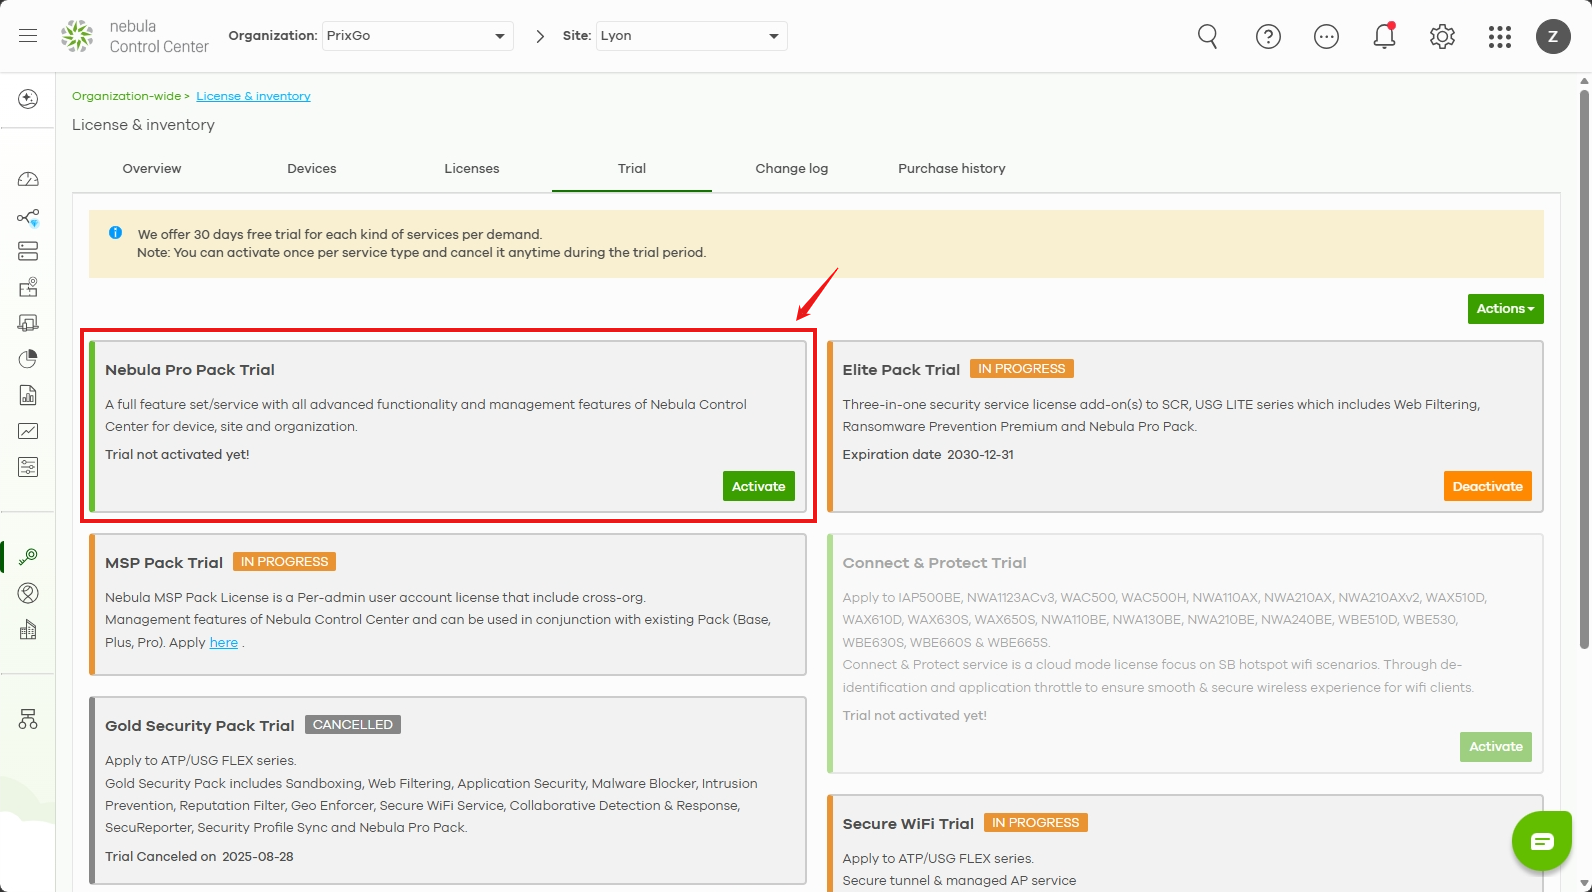Switch to the Devices tab

312,168
